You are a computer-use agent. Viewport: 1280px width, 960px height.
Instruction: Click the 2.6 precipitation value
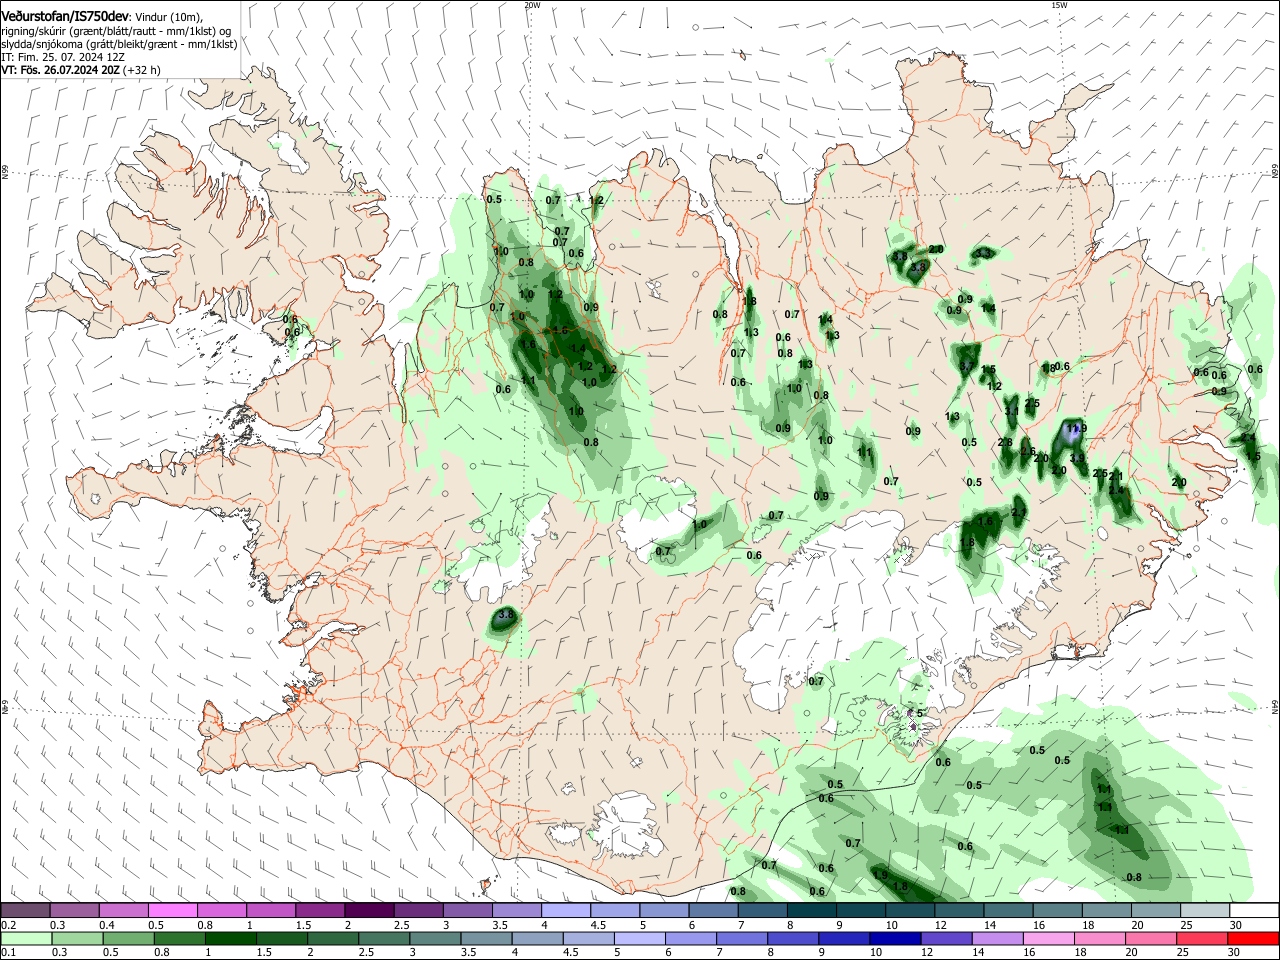tap(1027, 451)
